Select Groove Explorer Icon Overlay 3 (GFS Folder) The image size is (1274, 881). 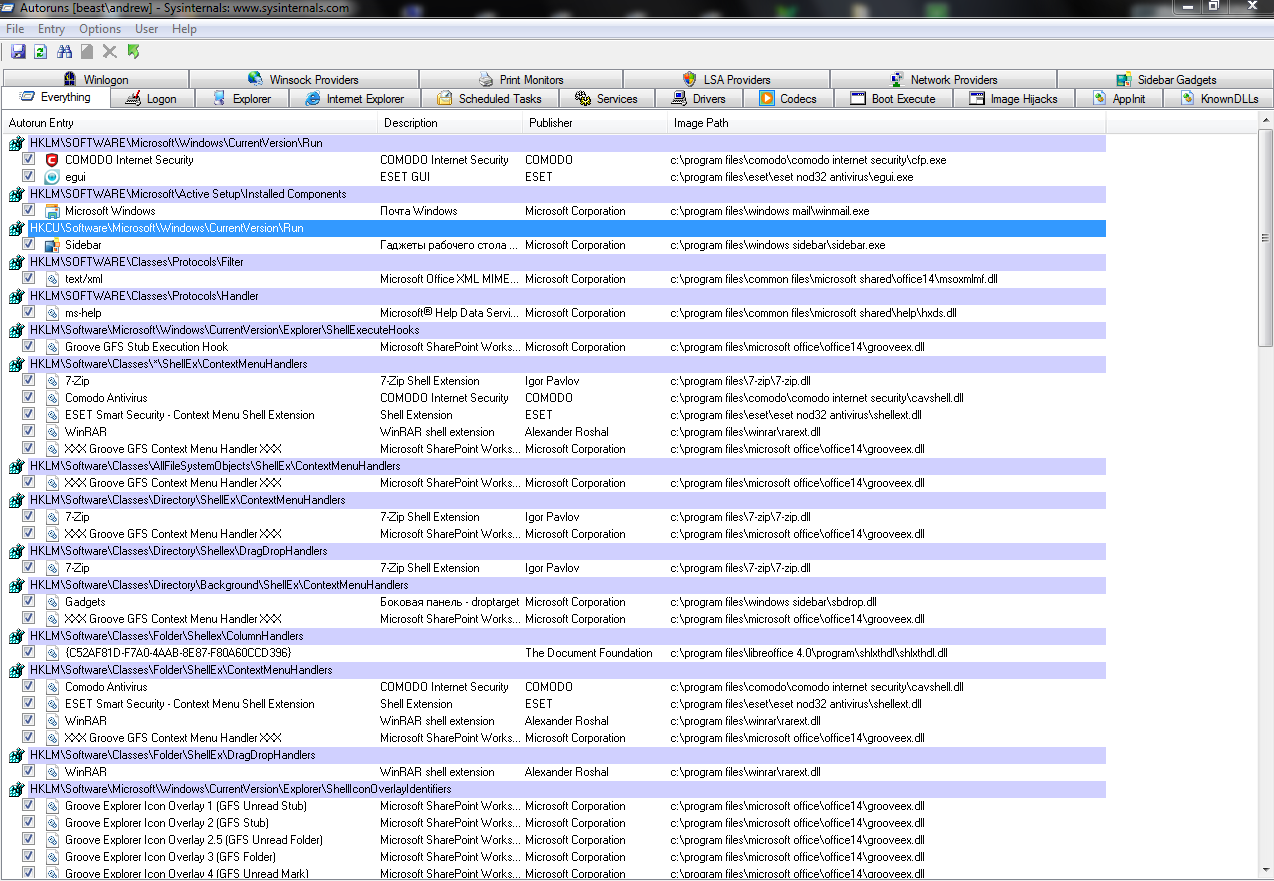(556, 857)
